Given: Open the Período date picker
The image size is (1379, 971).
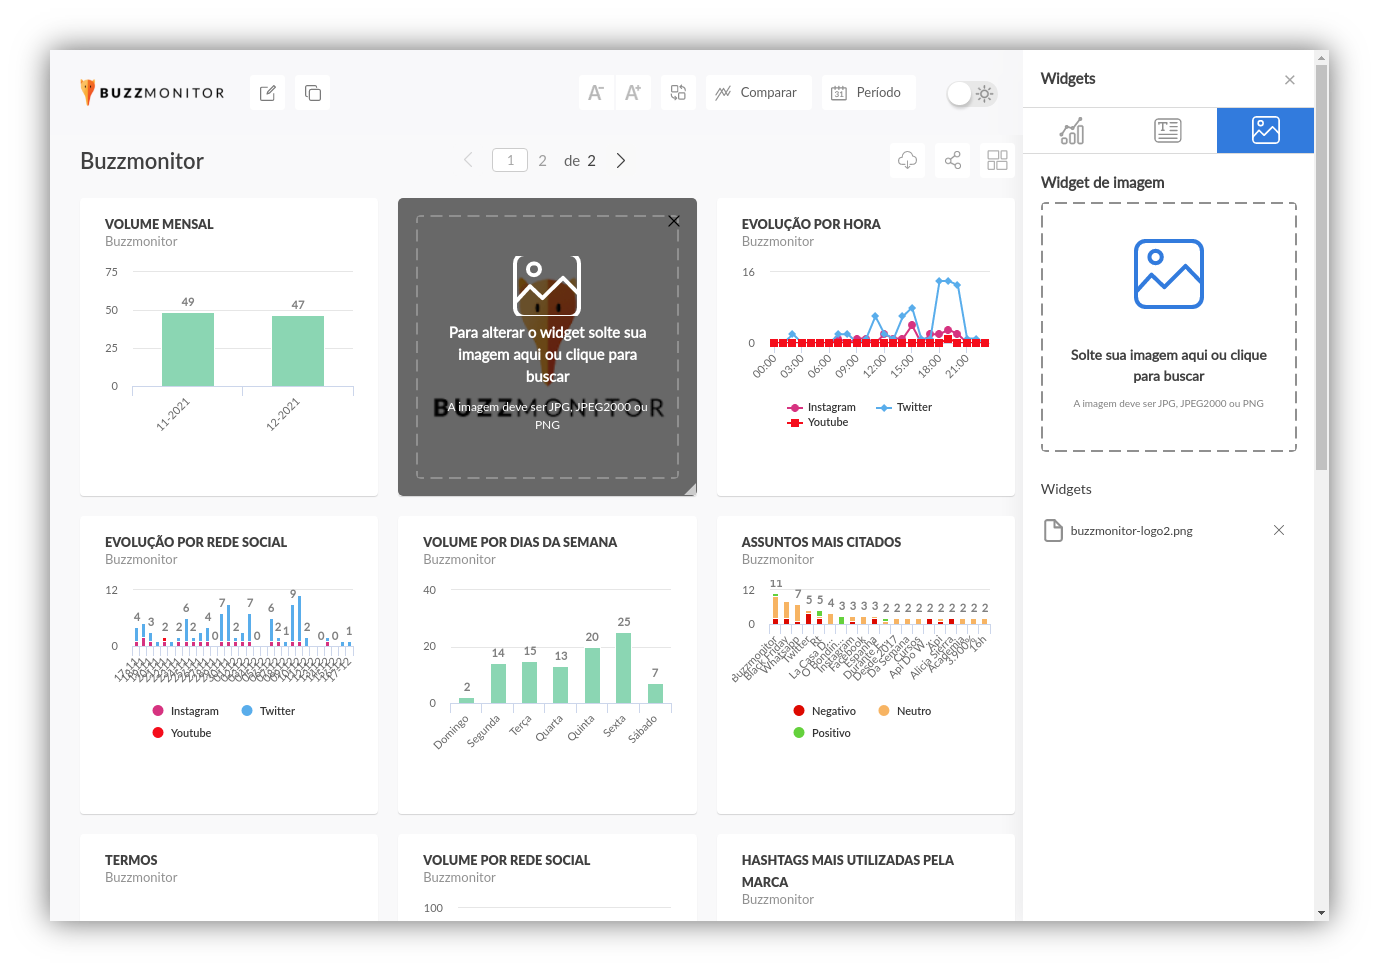Looking at the screenshot, I should coord(866,93).
